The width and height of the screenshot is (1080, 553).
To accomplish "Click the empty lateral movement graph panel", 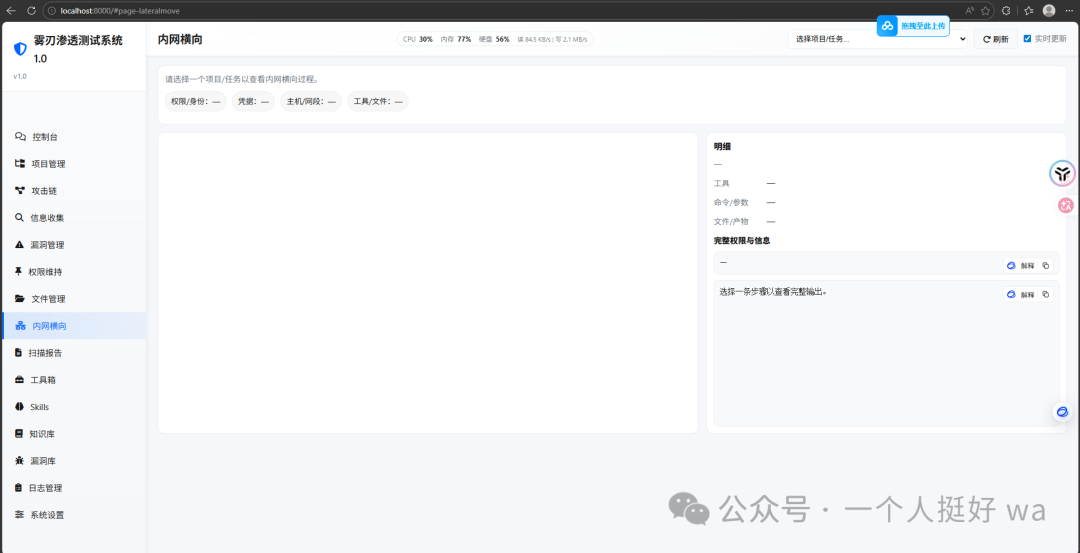I will pyautogui.click(x=428, y=283).
